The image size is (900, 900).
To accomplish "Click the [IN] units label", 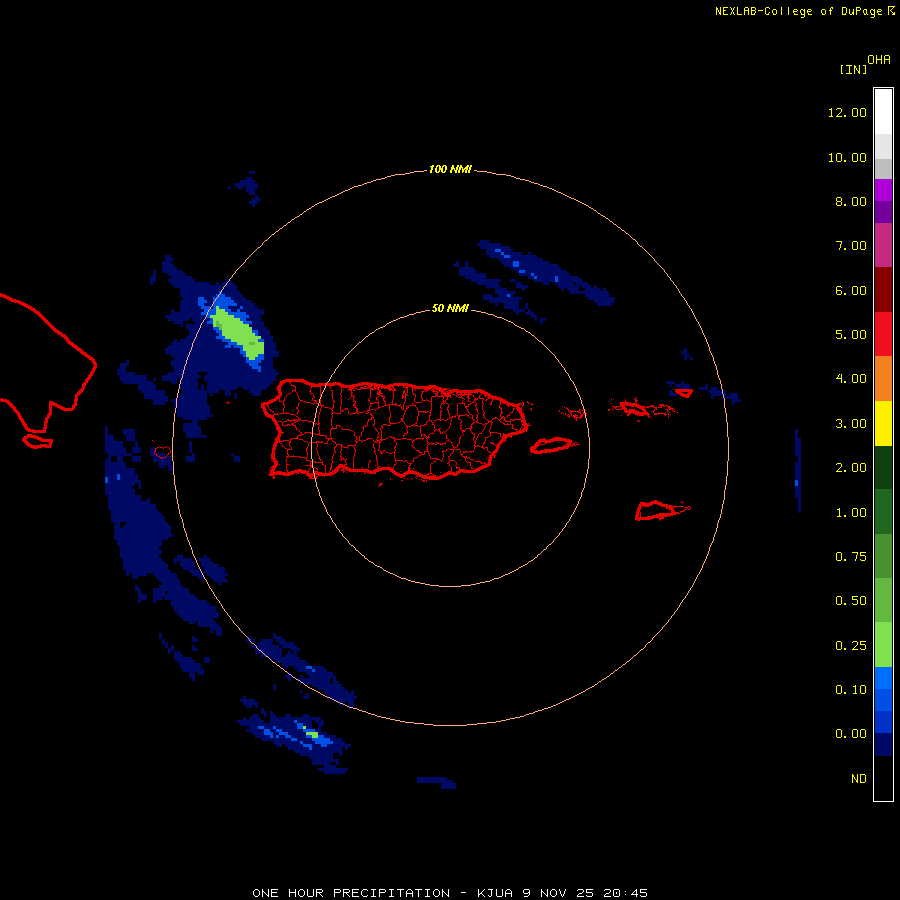I will (x=853, y=69).
